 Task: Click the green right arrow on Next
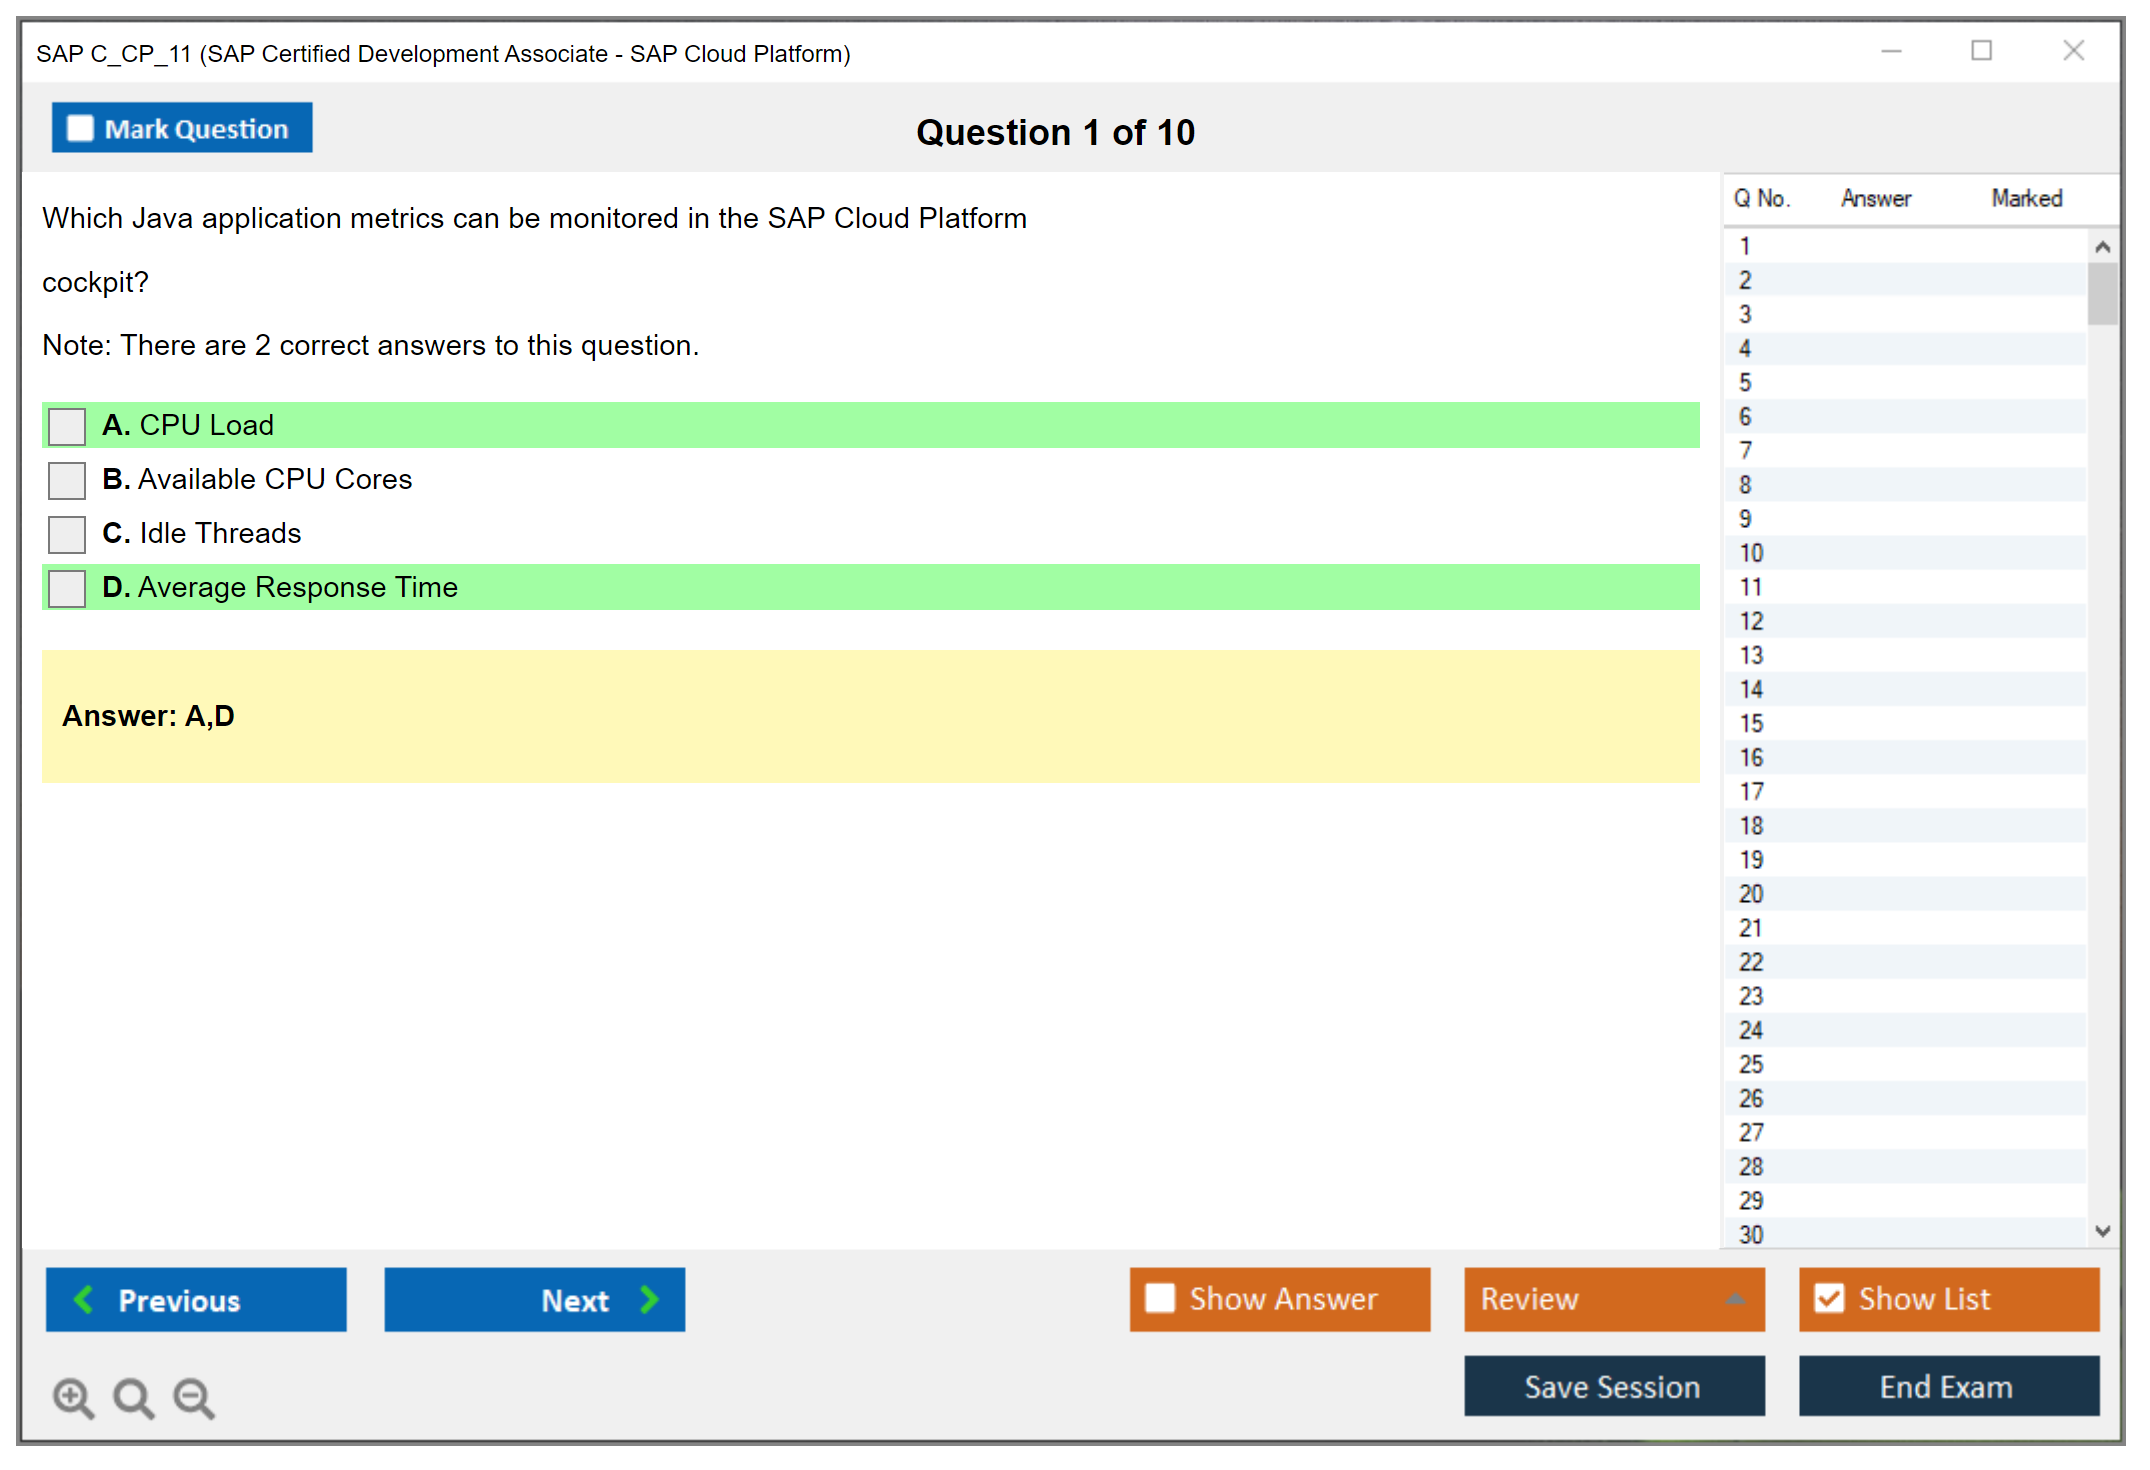649,1299
